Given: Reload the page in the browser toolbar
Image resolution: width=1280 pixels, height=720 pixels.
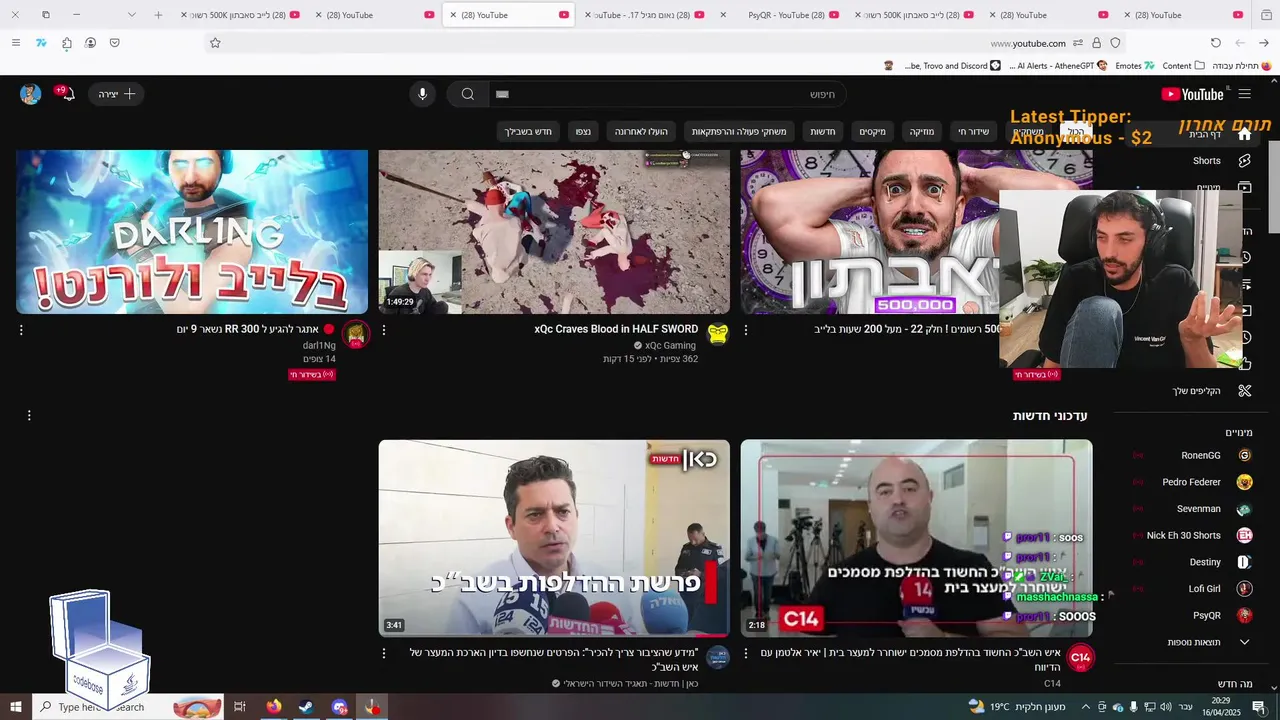Looking at the screenshot, I should [x=1216, y=43].
